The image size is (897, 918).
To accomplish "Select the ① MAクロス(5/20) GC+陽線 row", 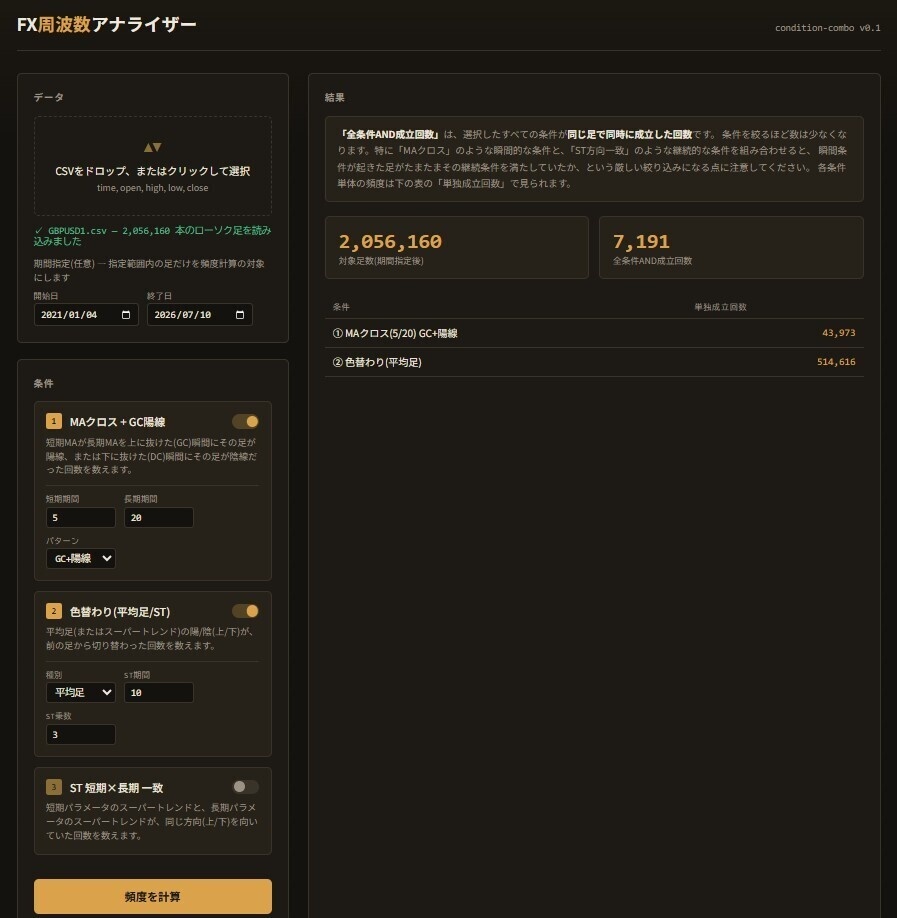I will [594, 333].
